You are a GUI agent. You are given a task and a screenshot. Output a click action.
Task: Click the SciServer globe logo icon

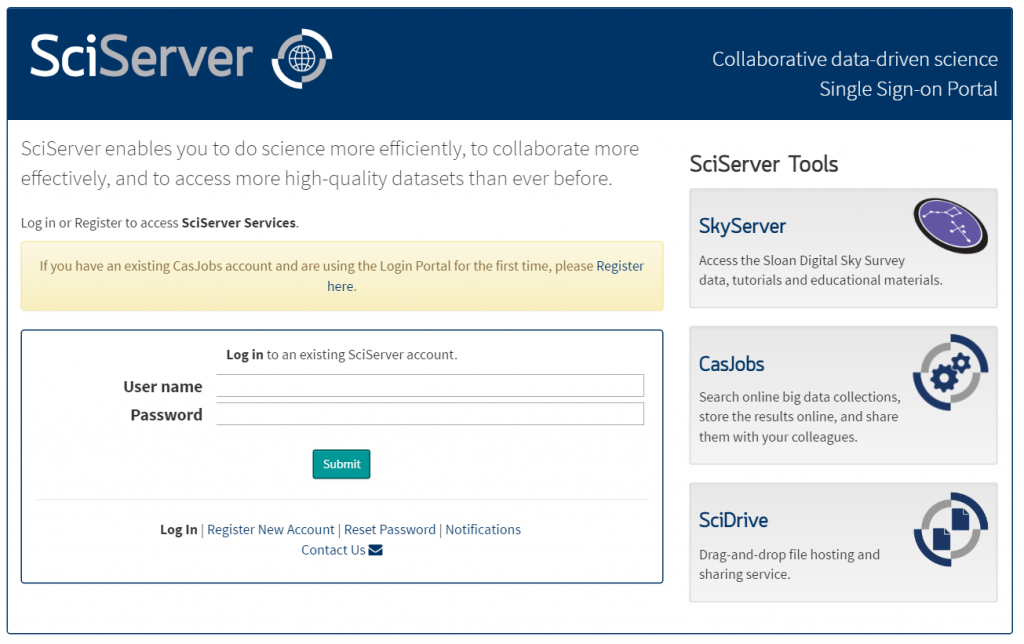(x=300, y=60)
